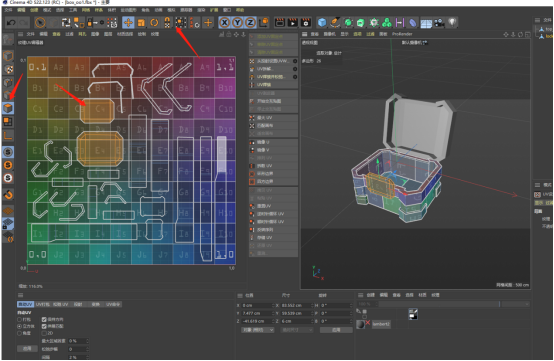The width and height of the screenshot is (554, 361).
Task: Select the Cubic radio button
Action: click(19, 326)
